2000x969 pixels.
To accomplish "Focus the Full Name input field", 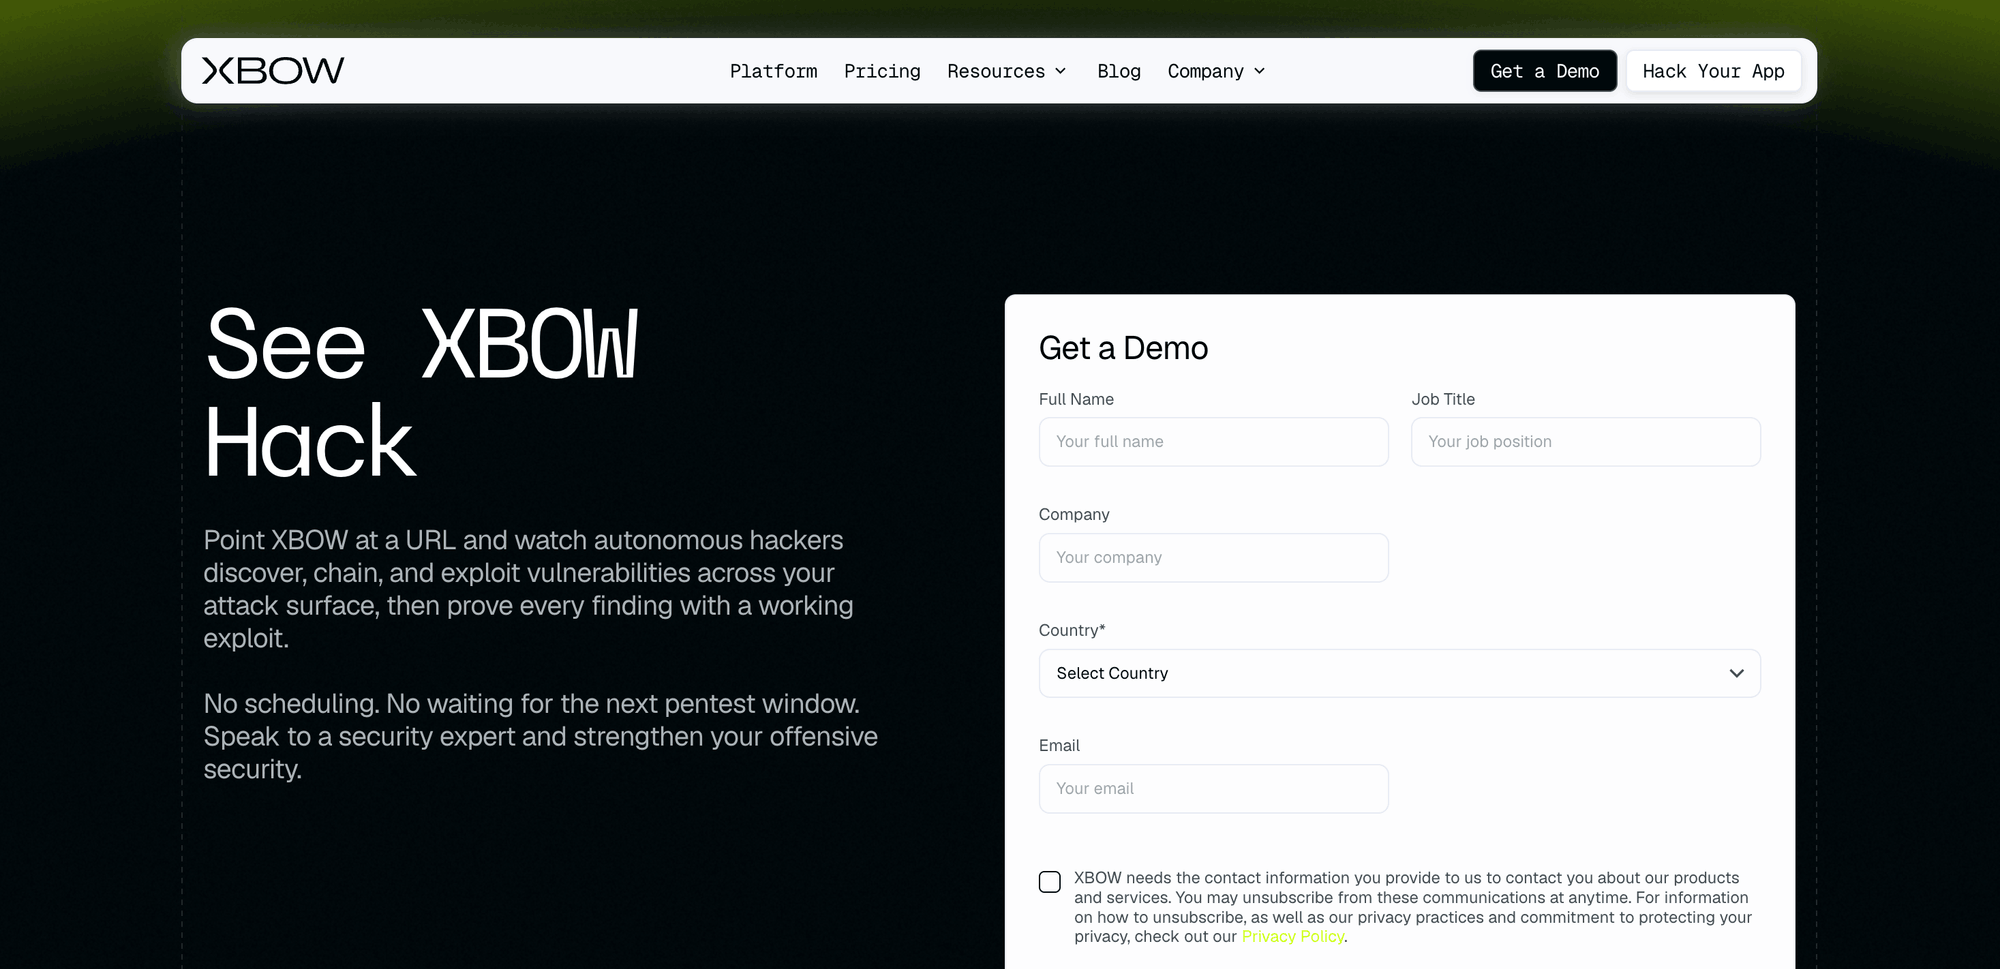I will click(x=1214, y=442).
